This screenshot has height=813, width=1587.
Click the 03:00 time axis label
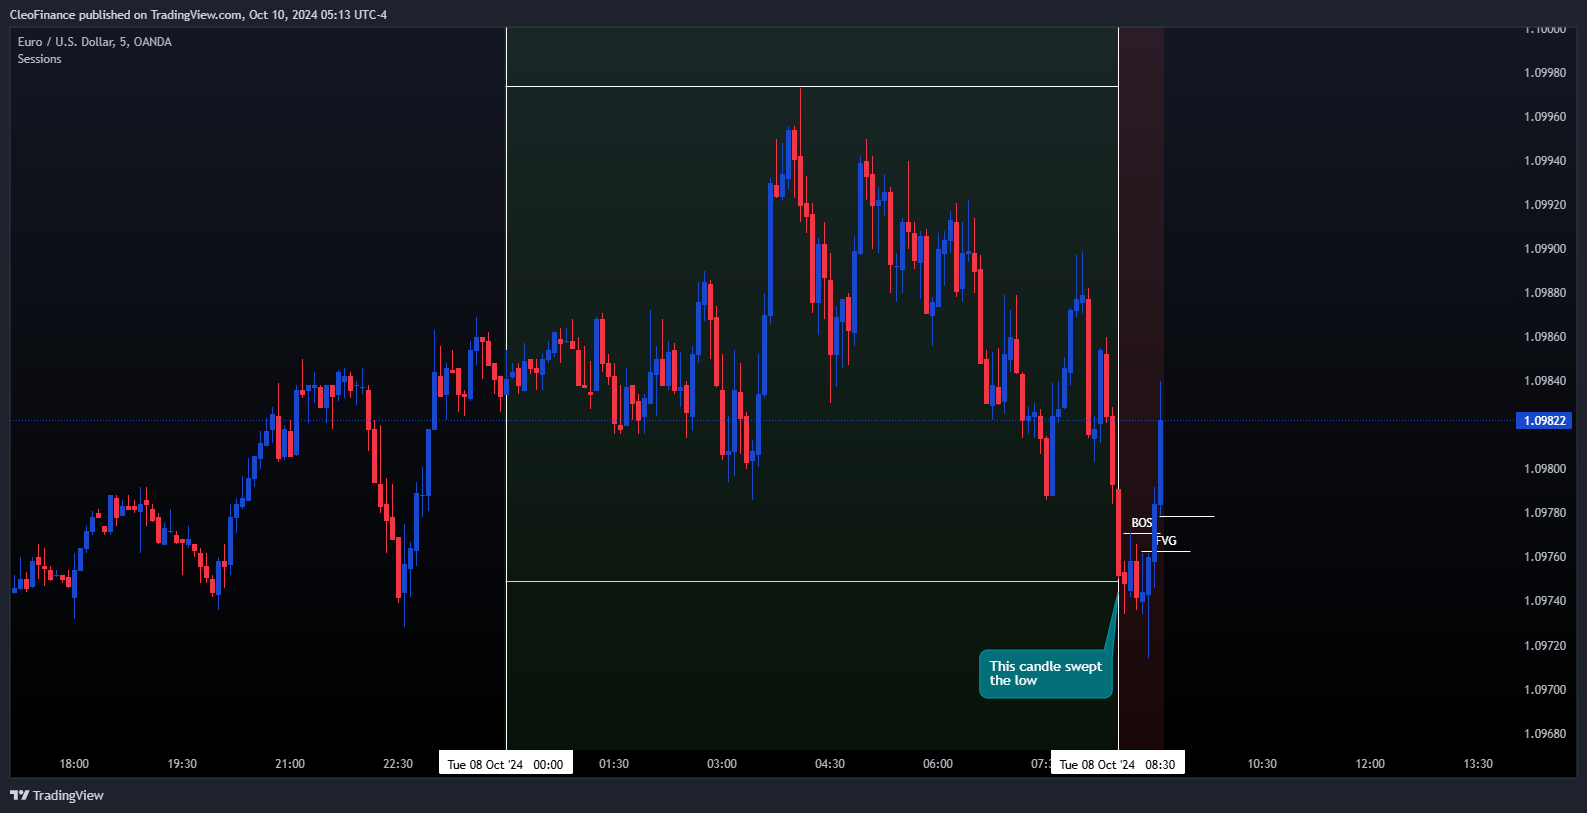[x=722, y=764]
